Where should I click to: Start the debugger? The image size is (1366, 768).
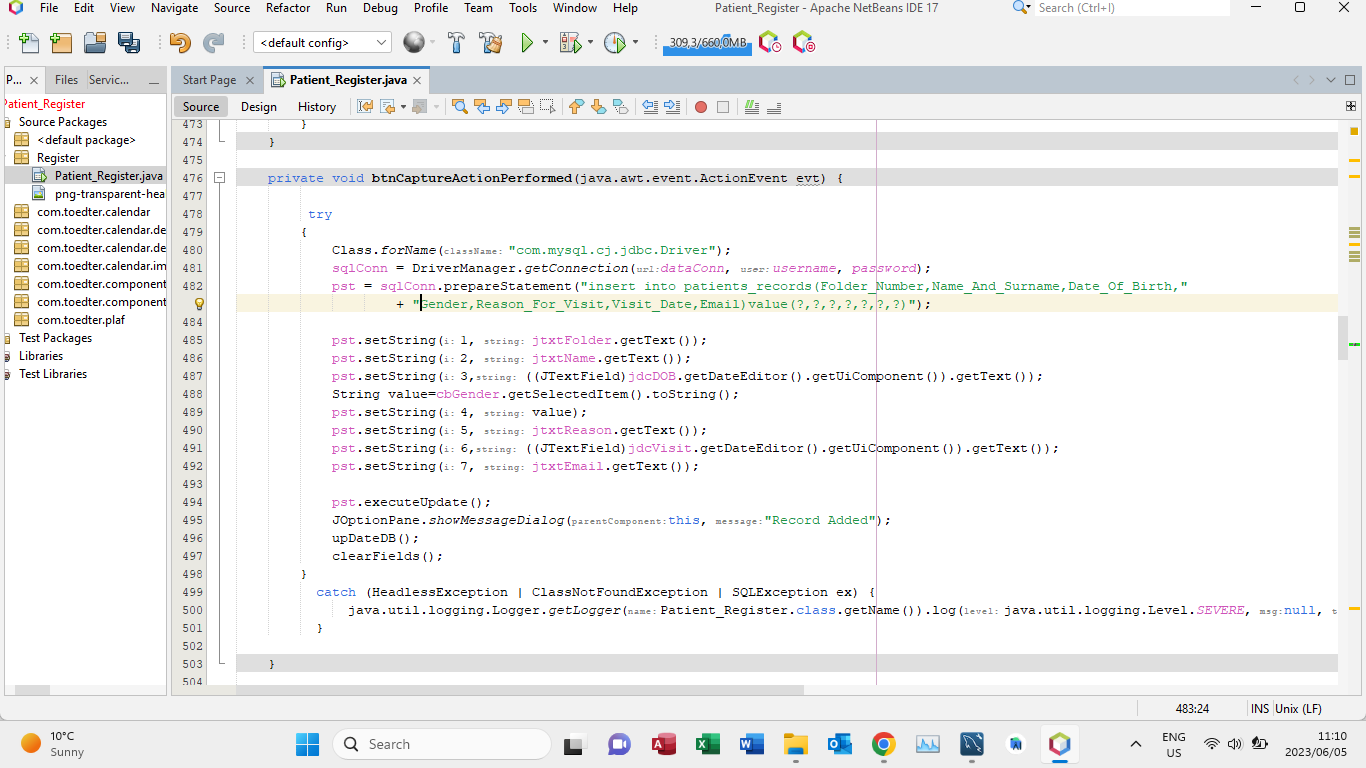(x=571, y=42)
